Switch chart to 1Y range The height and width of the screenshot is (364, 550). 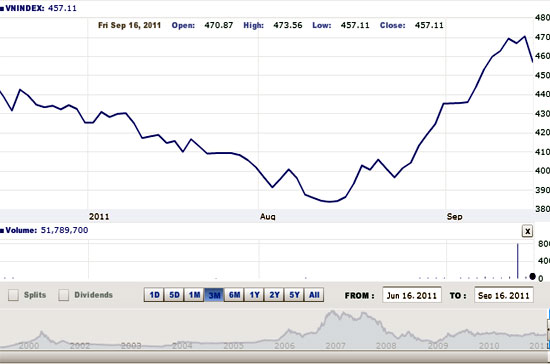[254, 295]
